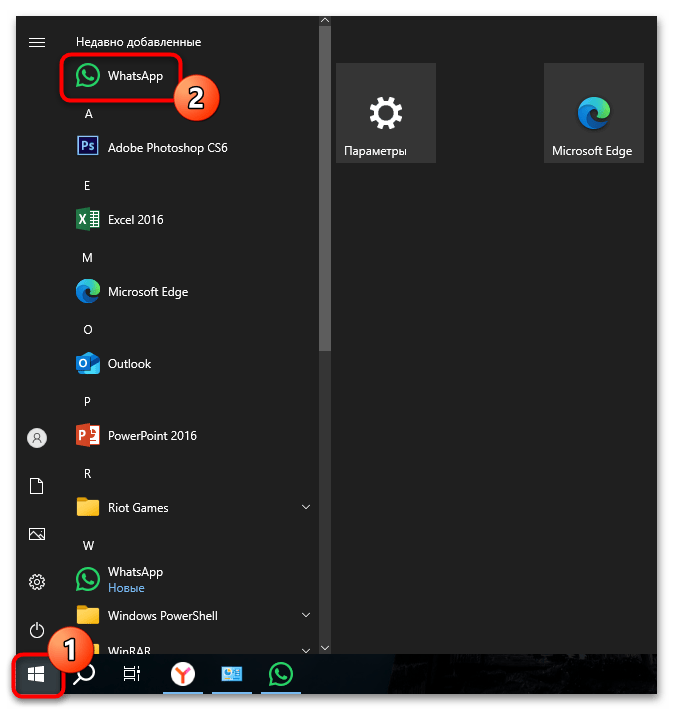
Task: Click the 'Недавно добавленные' heading
Action: pyautogui.click(x=139, y=42)
